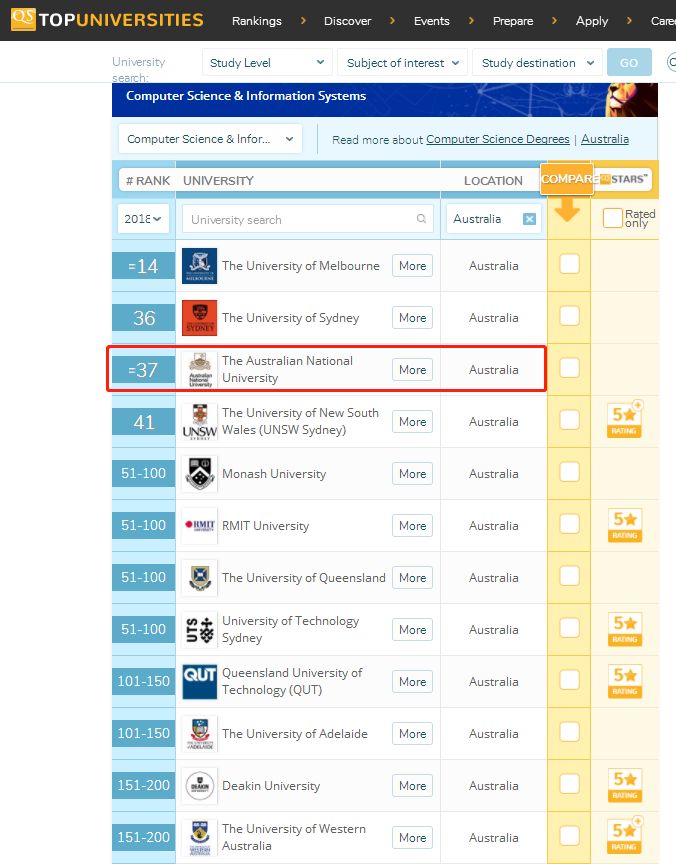Select the STARS column tab
The height and width of the screenshot is (864, 676).
click(624, 179)
